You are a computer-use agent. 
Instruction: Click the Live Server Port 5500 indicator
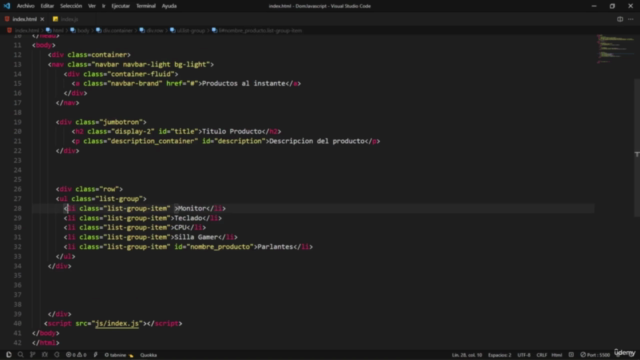595,355
